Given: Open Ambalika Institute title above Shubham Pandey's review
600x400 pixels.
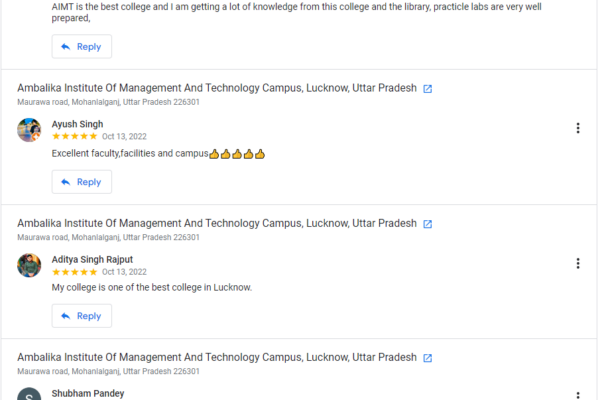Looking at the screenshot, I should 216,357.
